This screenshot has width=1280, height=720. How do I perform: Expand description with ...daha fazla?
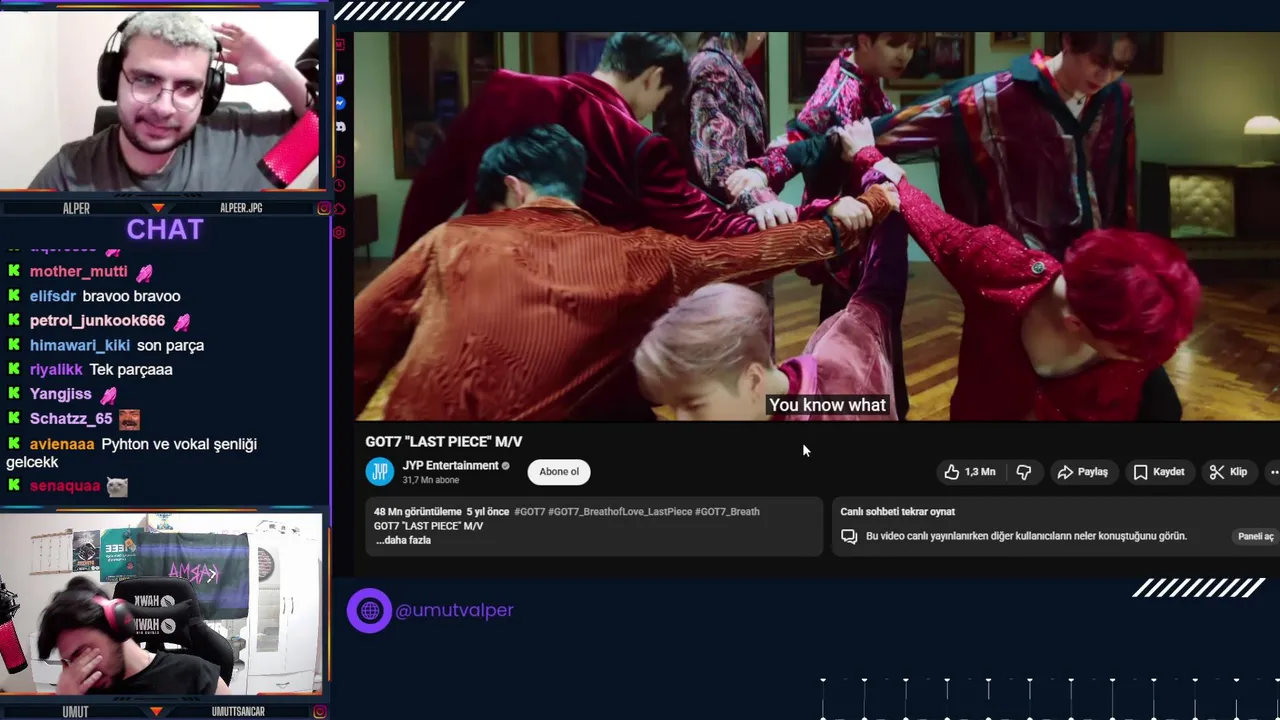pos(403,541)
